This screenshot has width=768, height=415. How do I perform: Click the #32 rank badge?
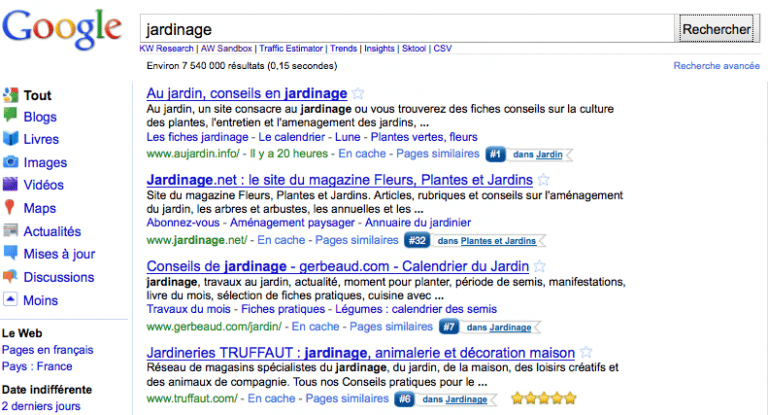click(x=417, y=241)
